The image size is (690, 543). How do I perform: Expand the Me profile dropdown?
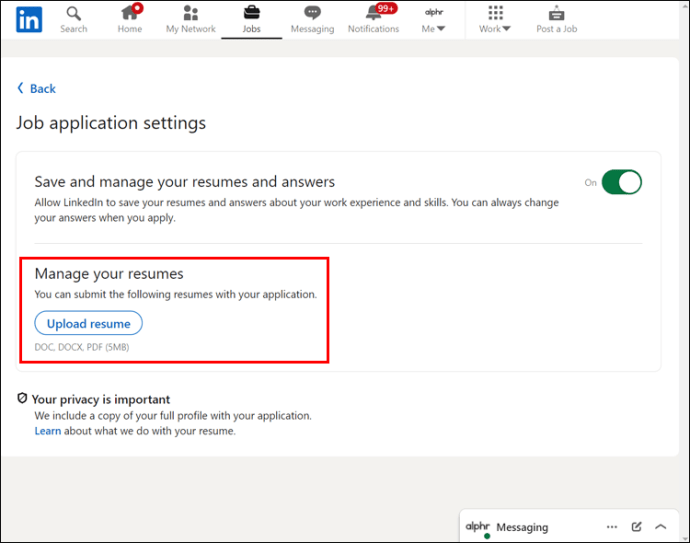pyautogui.click(x=434, y=19)
